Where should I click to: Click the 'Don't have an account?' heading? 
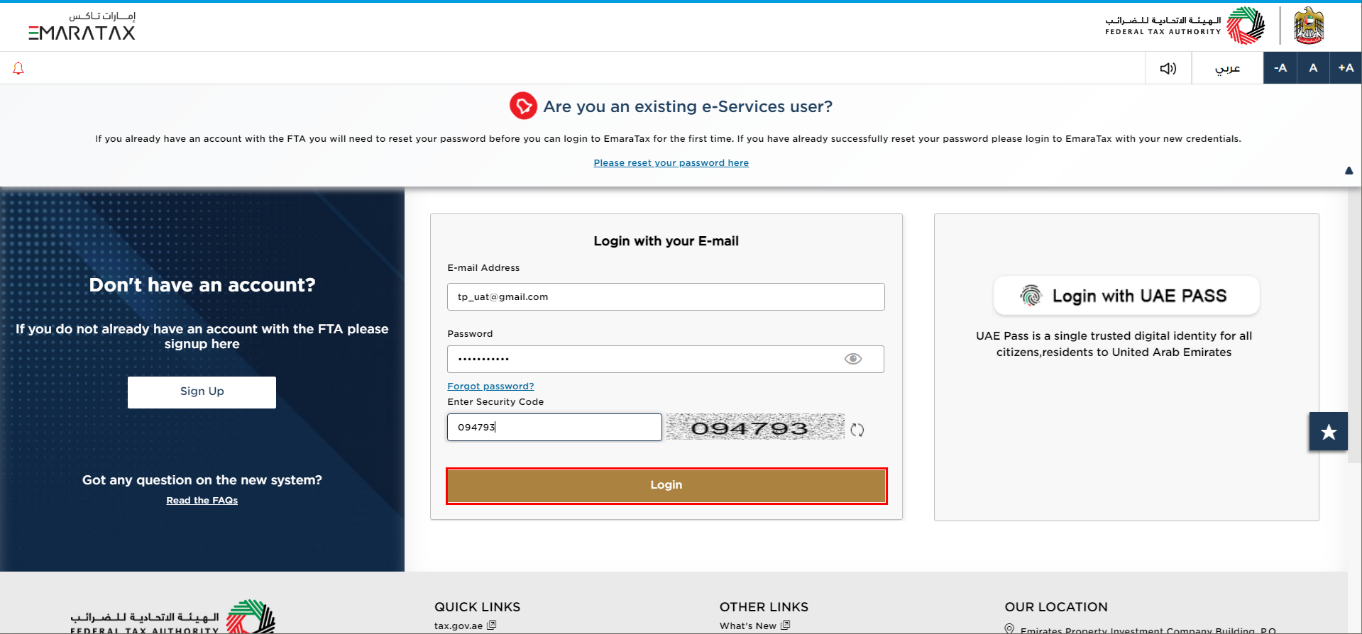[202, 285]
